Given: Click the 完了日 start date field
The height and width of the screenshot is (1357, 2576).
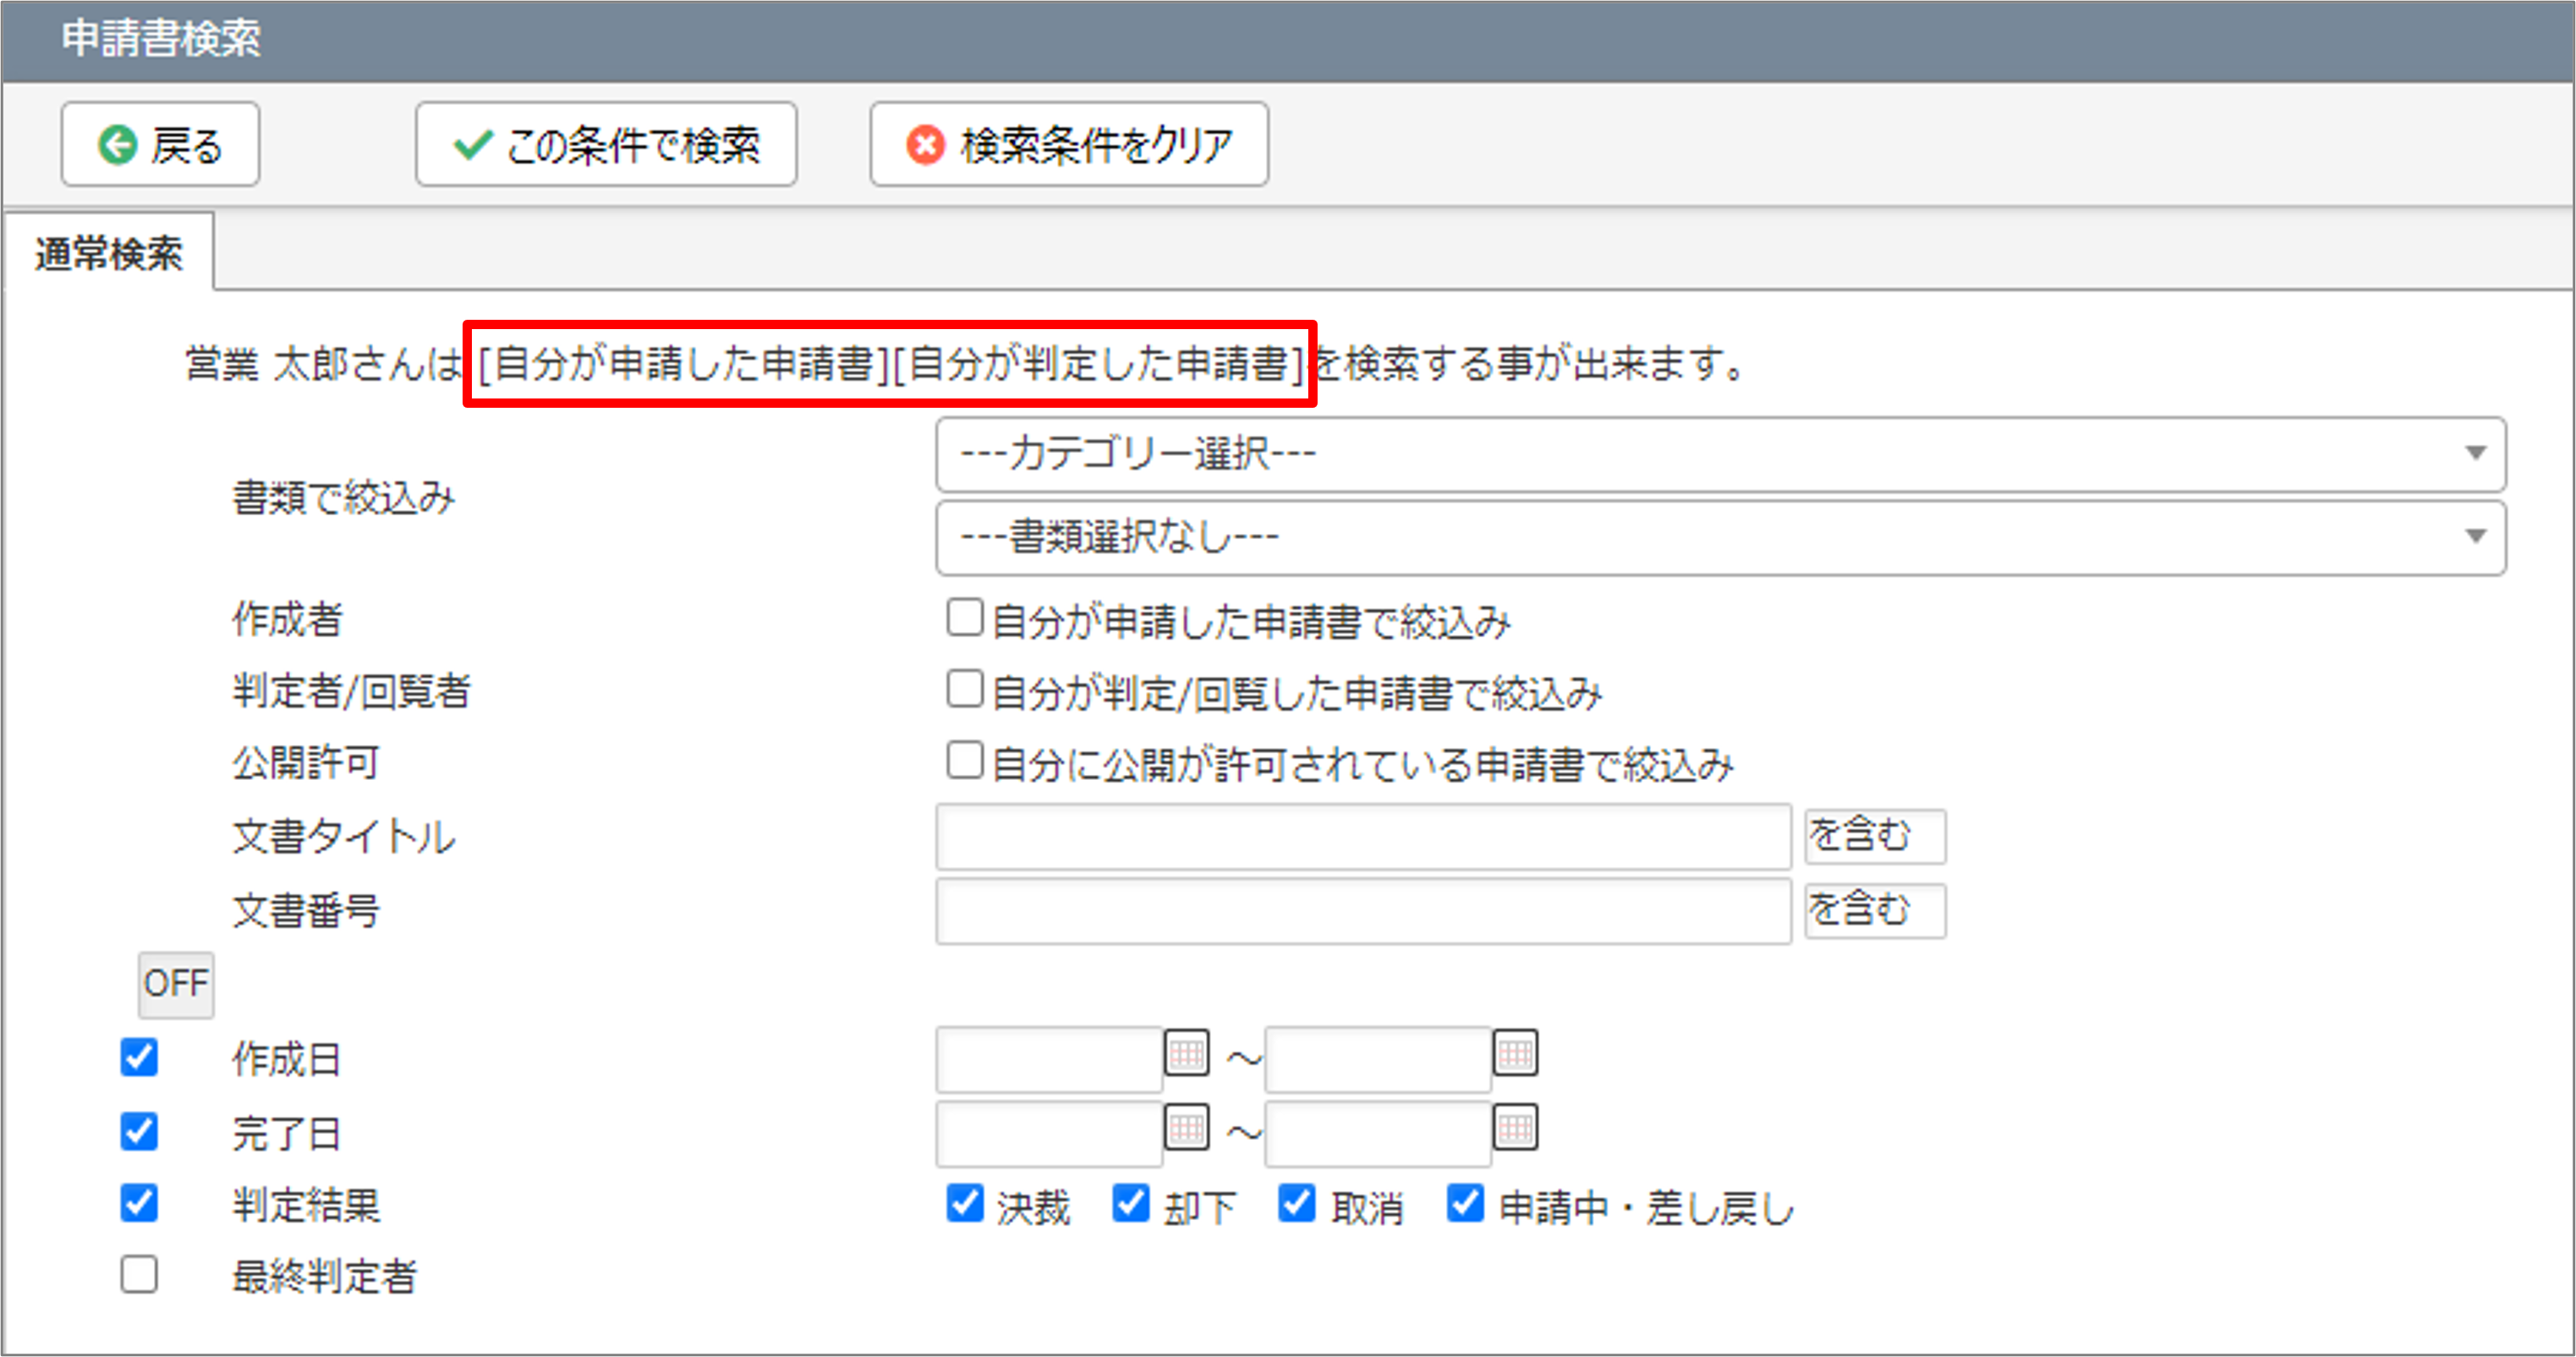Looking at the screenshot, I should pos(1049,1133).
